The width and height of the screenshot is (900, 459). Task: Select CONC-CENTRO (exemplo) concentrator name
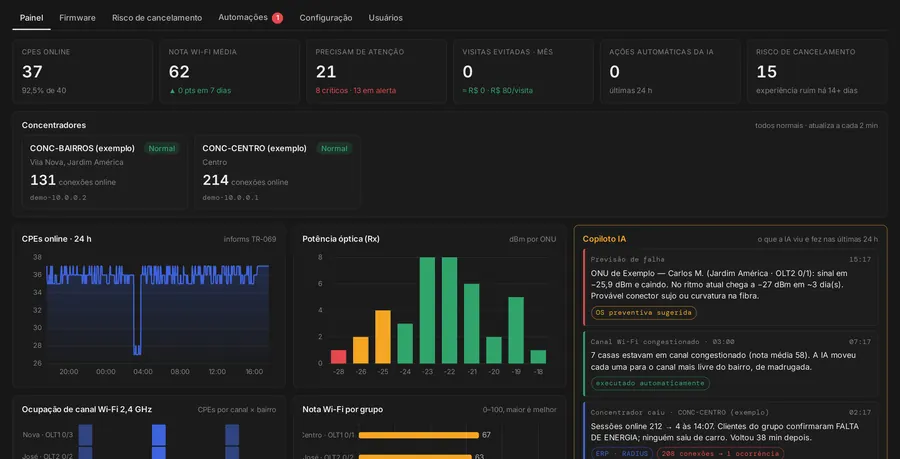click(255, 148)
